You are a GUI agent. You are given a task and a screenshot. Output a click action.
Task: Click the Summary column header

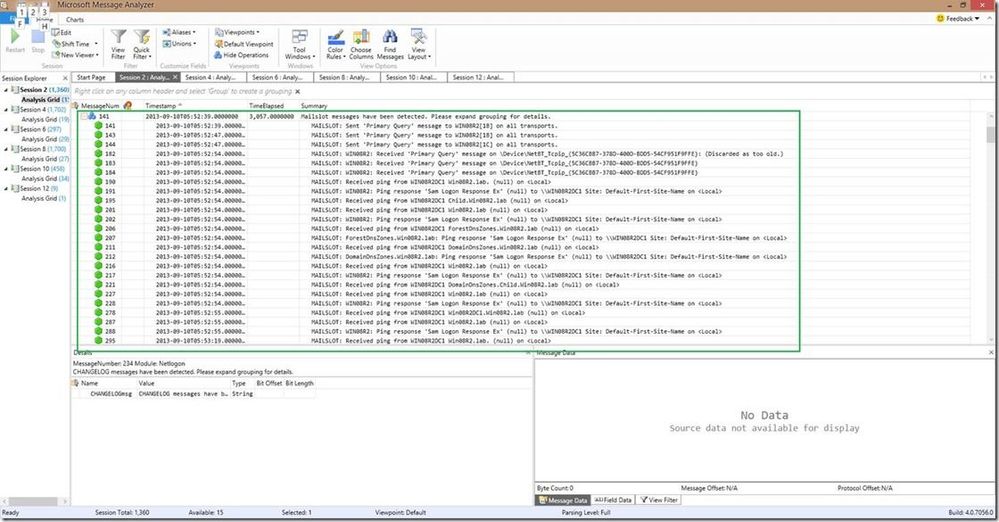coord(313,106)
